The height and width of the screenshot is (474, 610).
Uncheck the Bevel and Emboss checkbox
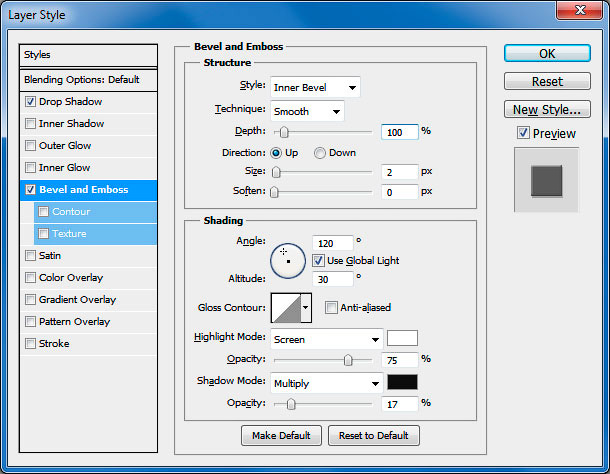point(30,190)
